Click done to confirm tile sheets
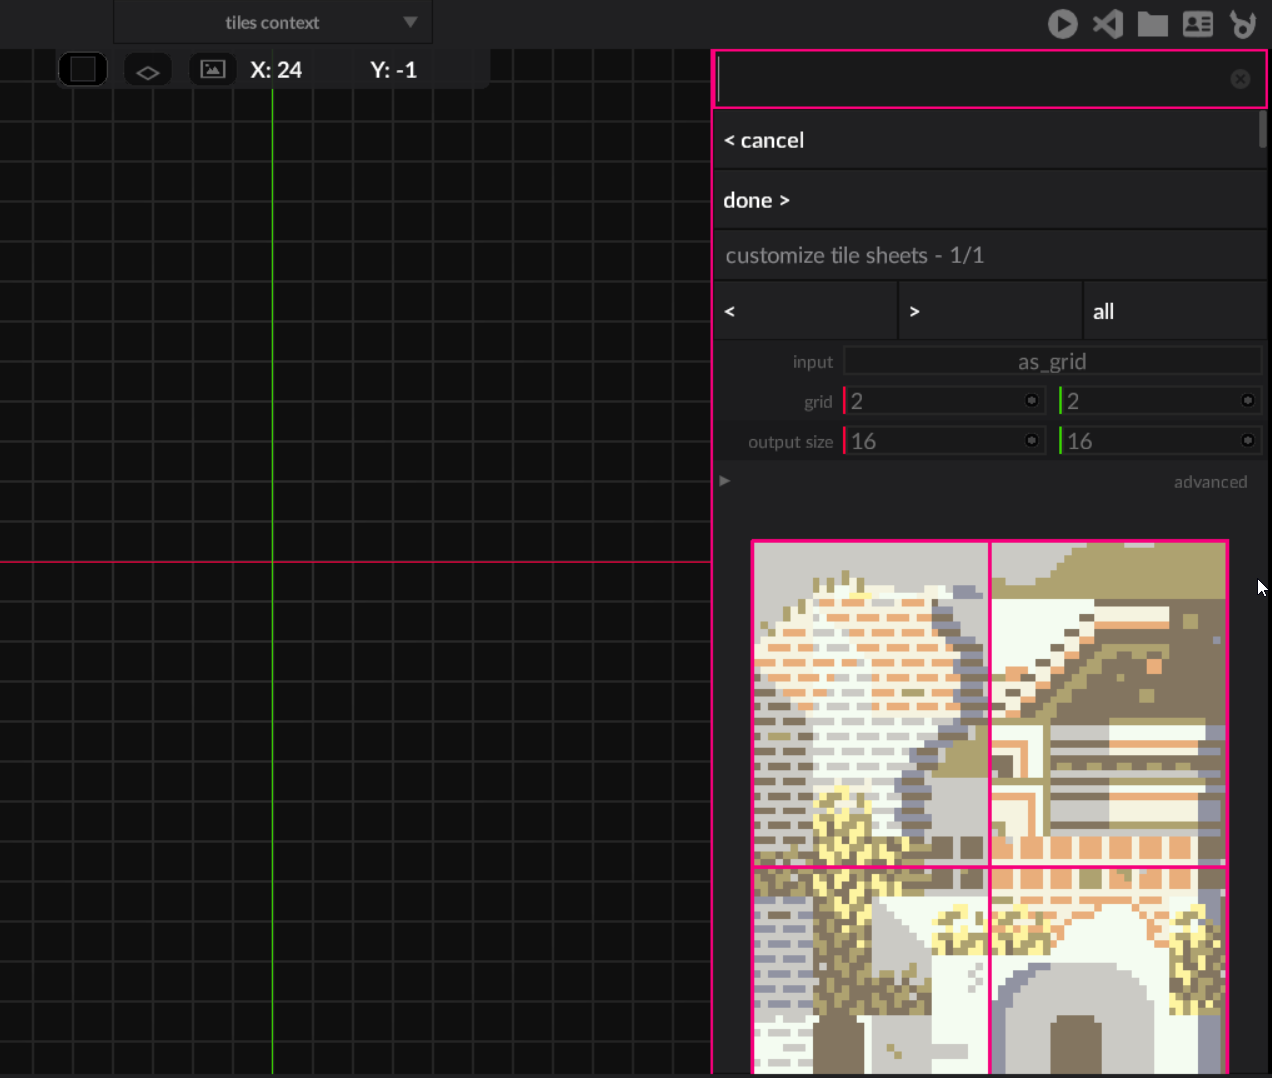 [x=756, y=200]
